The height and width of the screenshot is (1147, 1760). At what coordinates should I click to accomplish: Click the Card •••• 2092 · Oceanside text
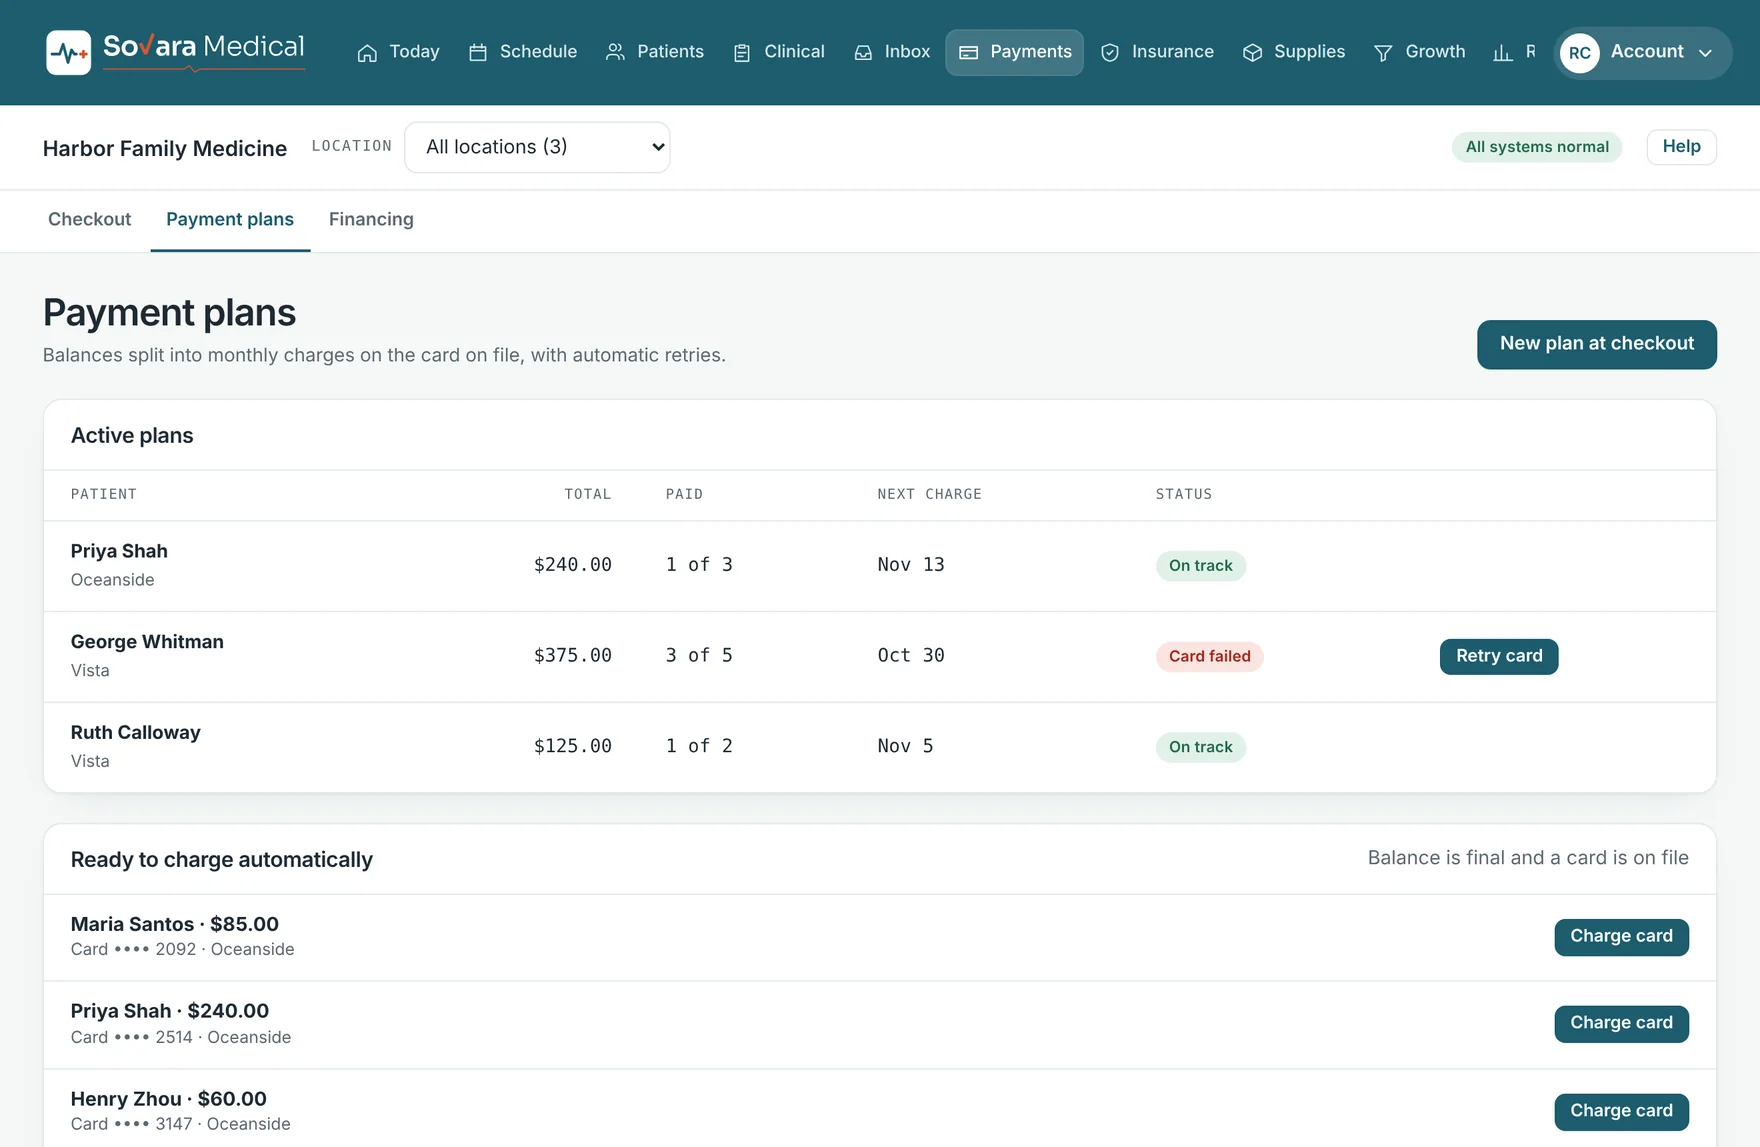coord(183,950)
